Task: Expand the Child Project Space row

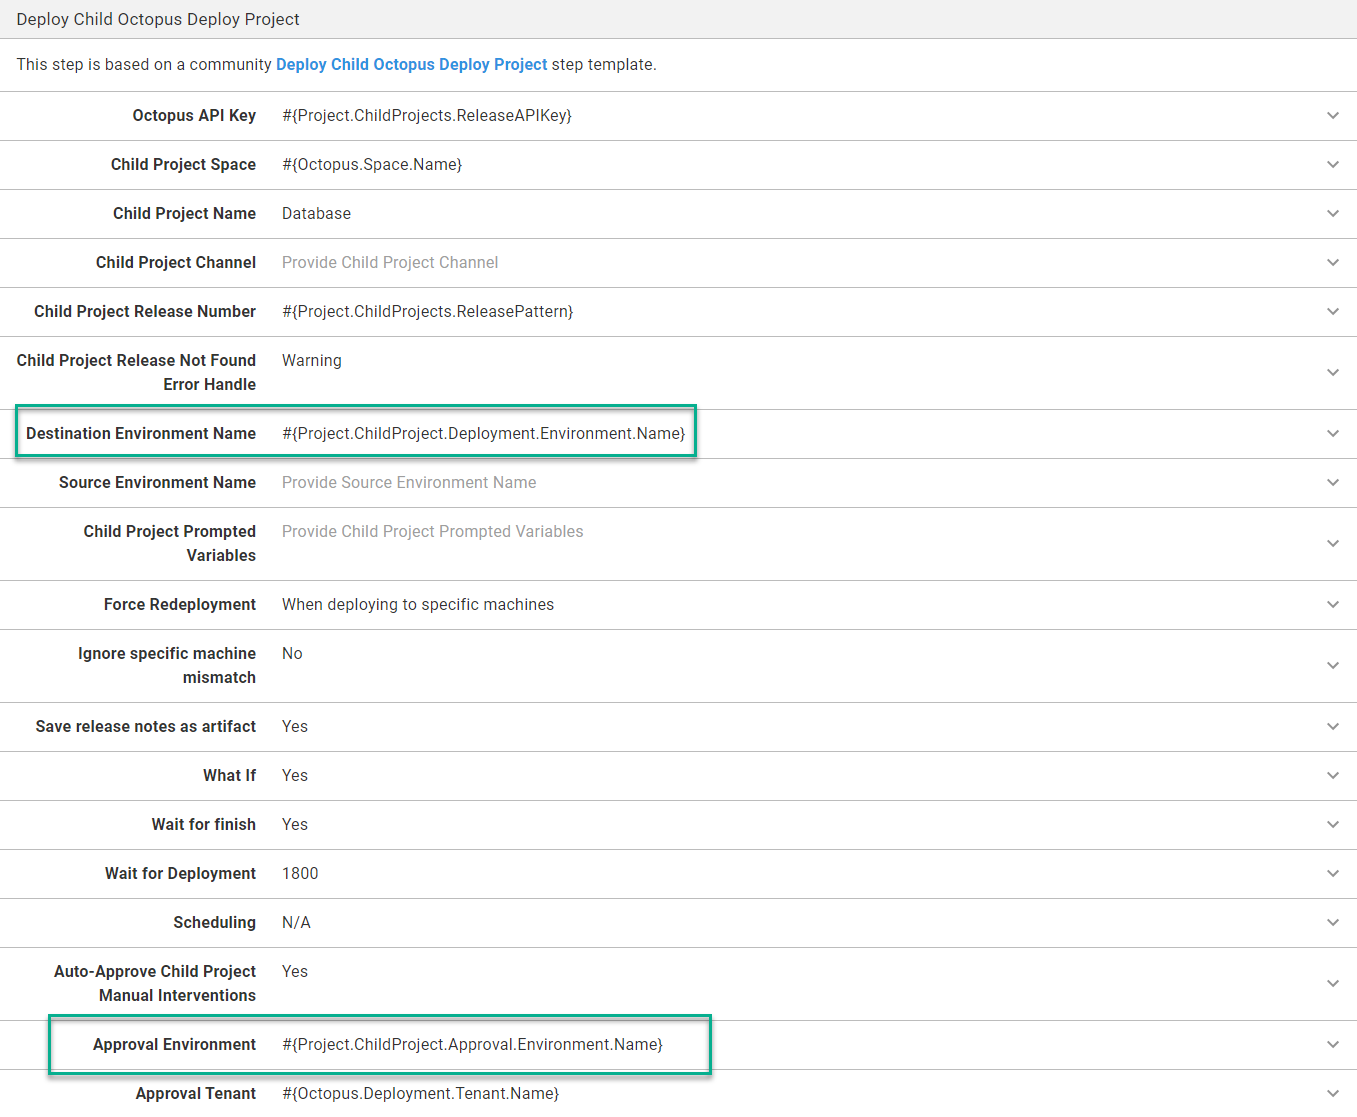Action: click(1333, 164)
